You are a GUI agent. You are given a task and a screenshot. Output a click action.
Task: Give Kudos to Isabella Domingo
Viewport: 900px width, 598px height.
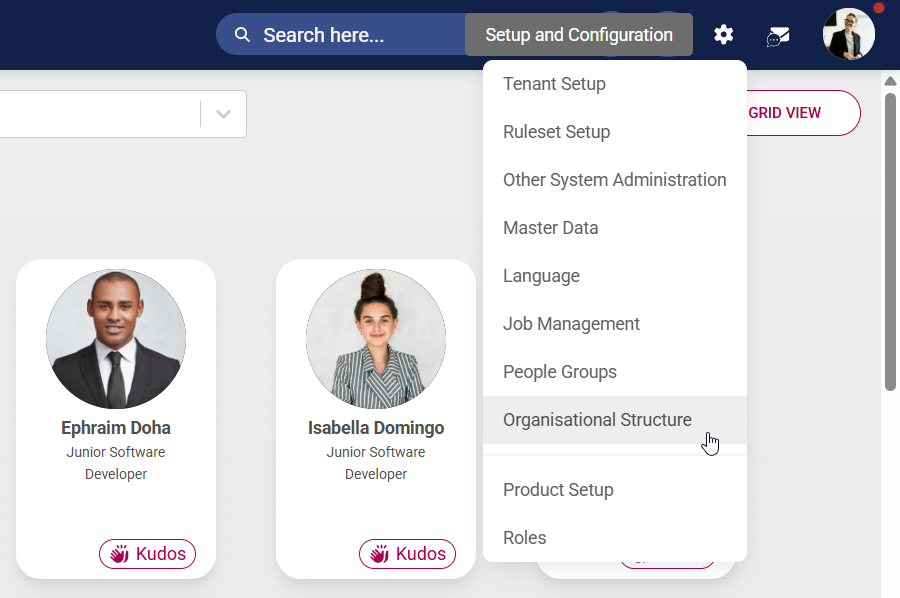pyautogui.click(x=407, y=553)
